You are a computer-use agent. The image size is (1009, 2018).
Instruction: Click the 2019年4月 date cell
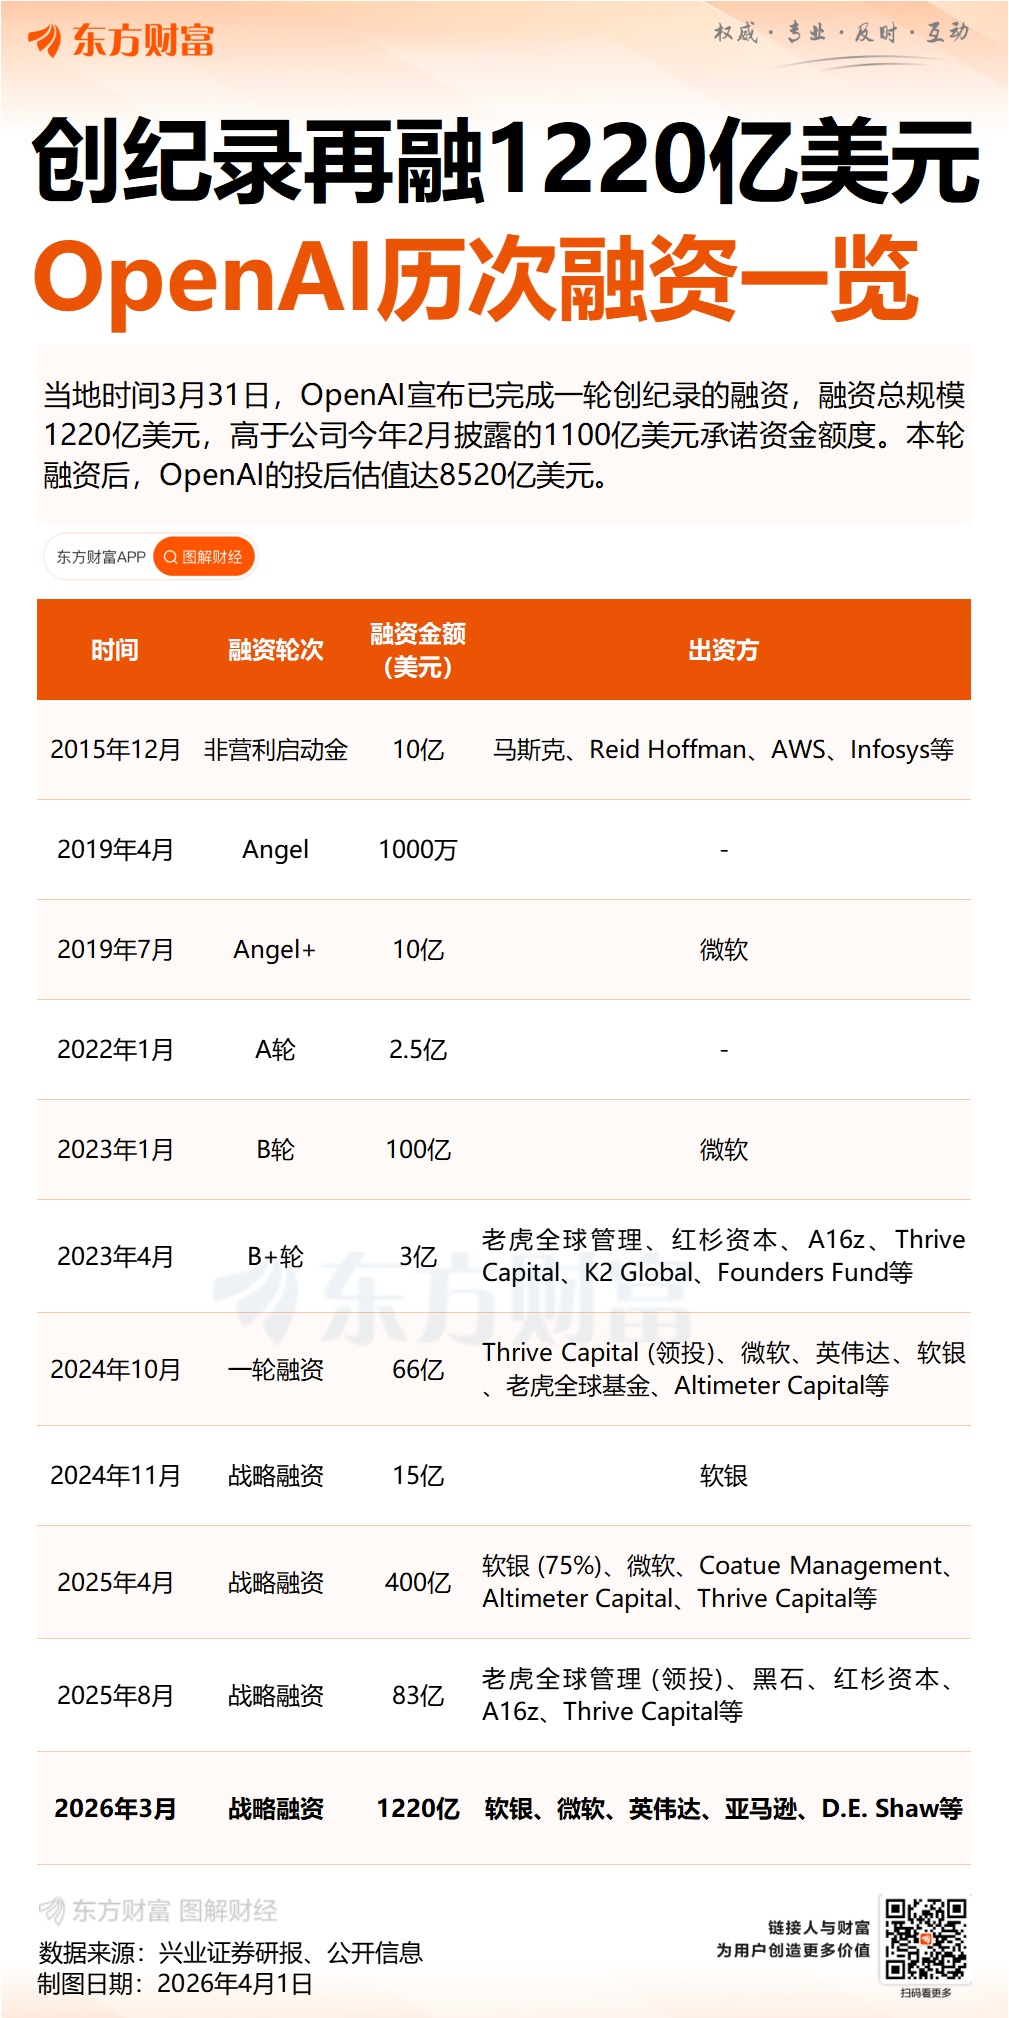116,849
